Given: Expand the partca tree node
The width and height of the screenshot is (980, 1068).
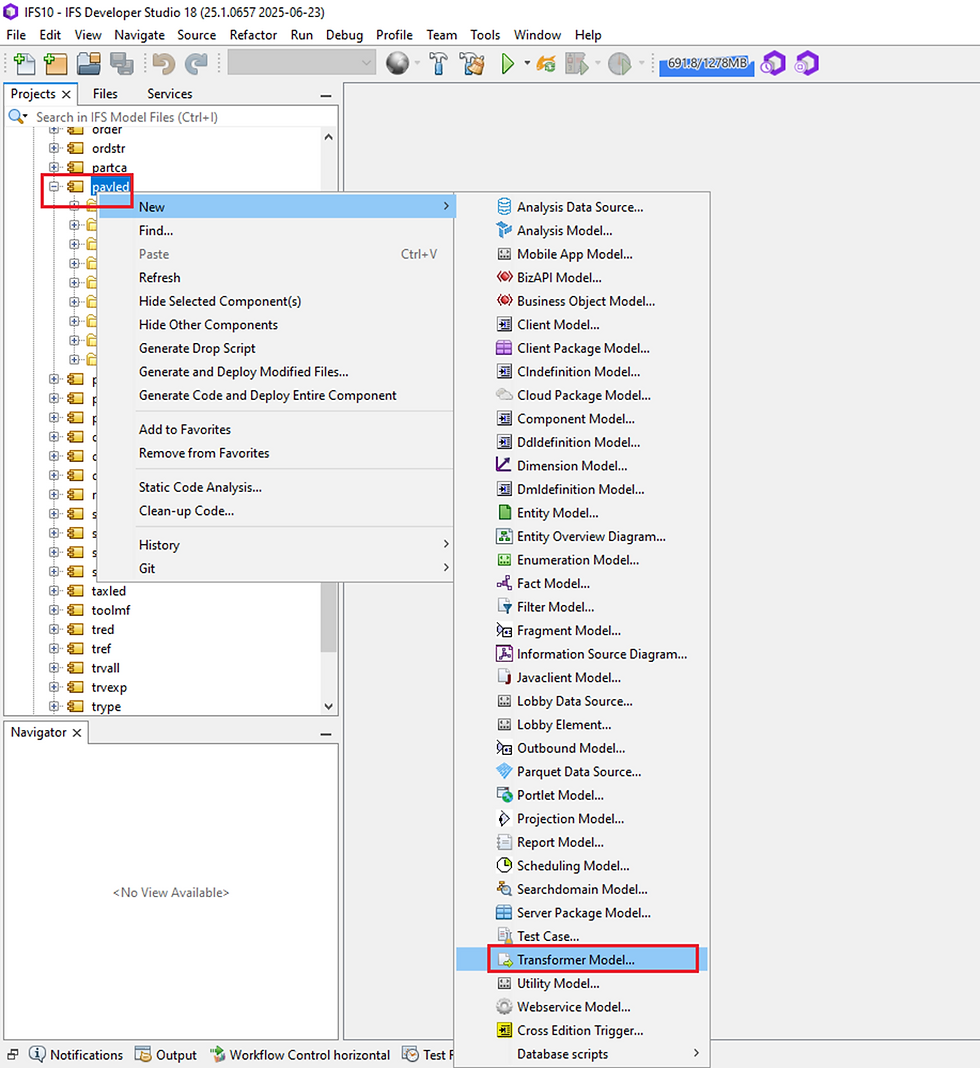Looking at the screenshot, I should [x=54, y=167].
